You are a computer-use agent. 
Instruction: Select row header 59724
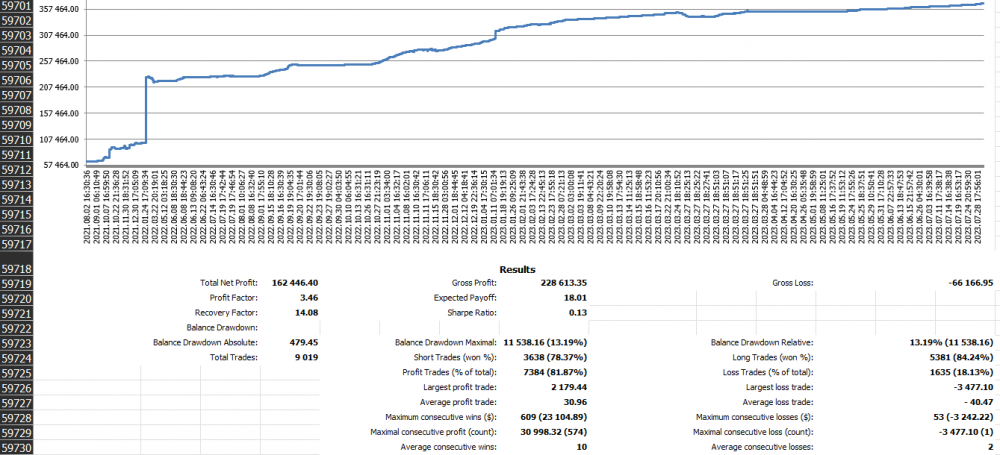click(x=17, y=357)
